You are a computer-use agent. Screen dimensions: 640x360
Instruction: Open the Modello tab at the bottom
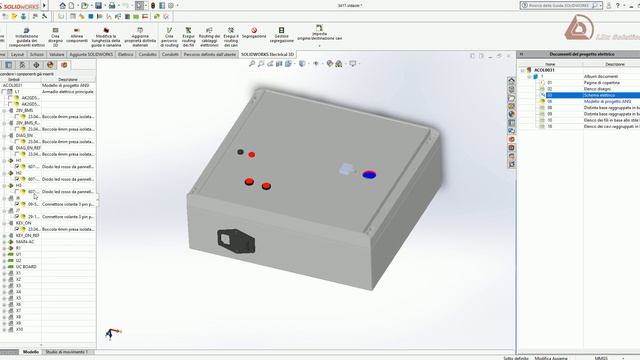tap(31, 352)
